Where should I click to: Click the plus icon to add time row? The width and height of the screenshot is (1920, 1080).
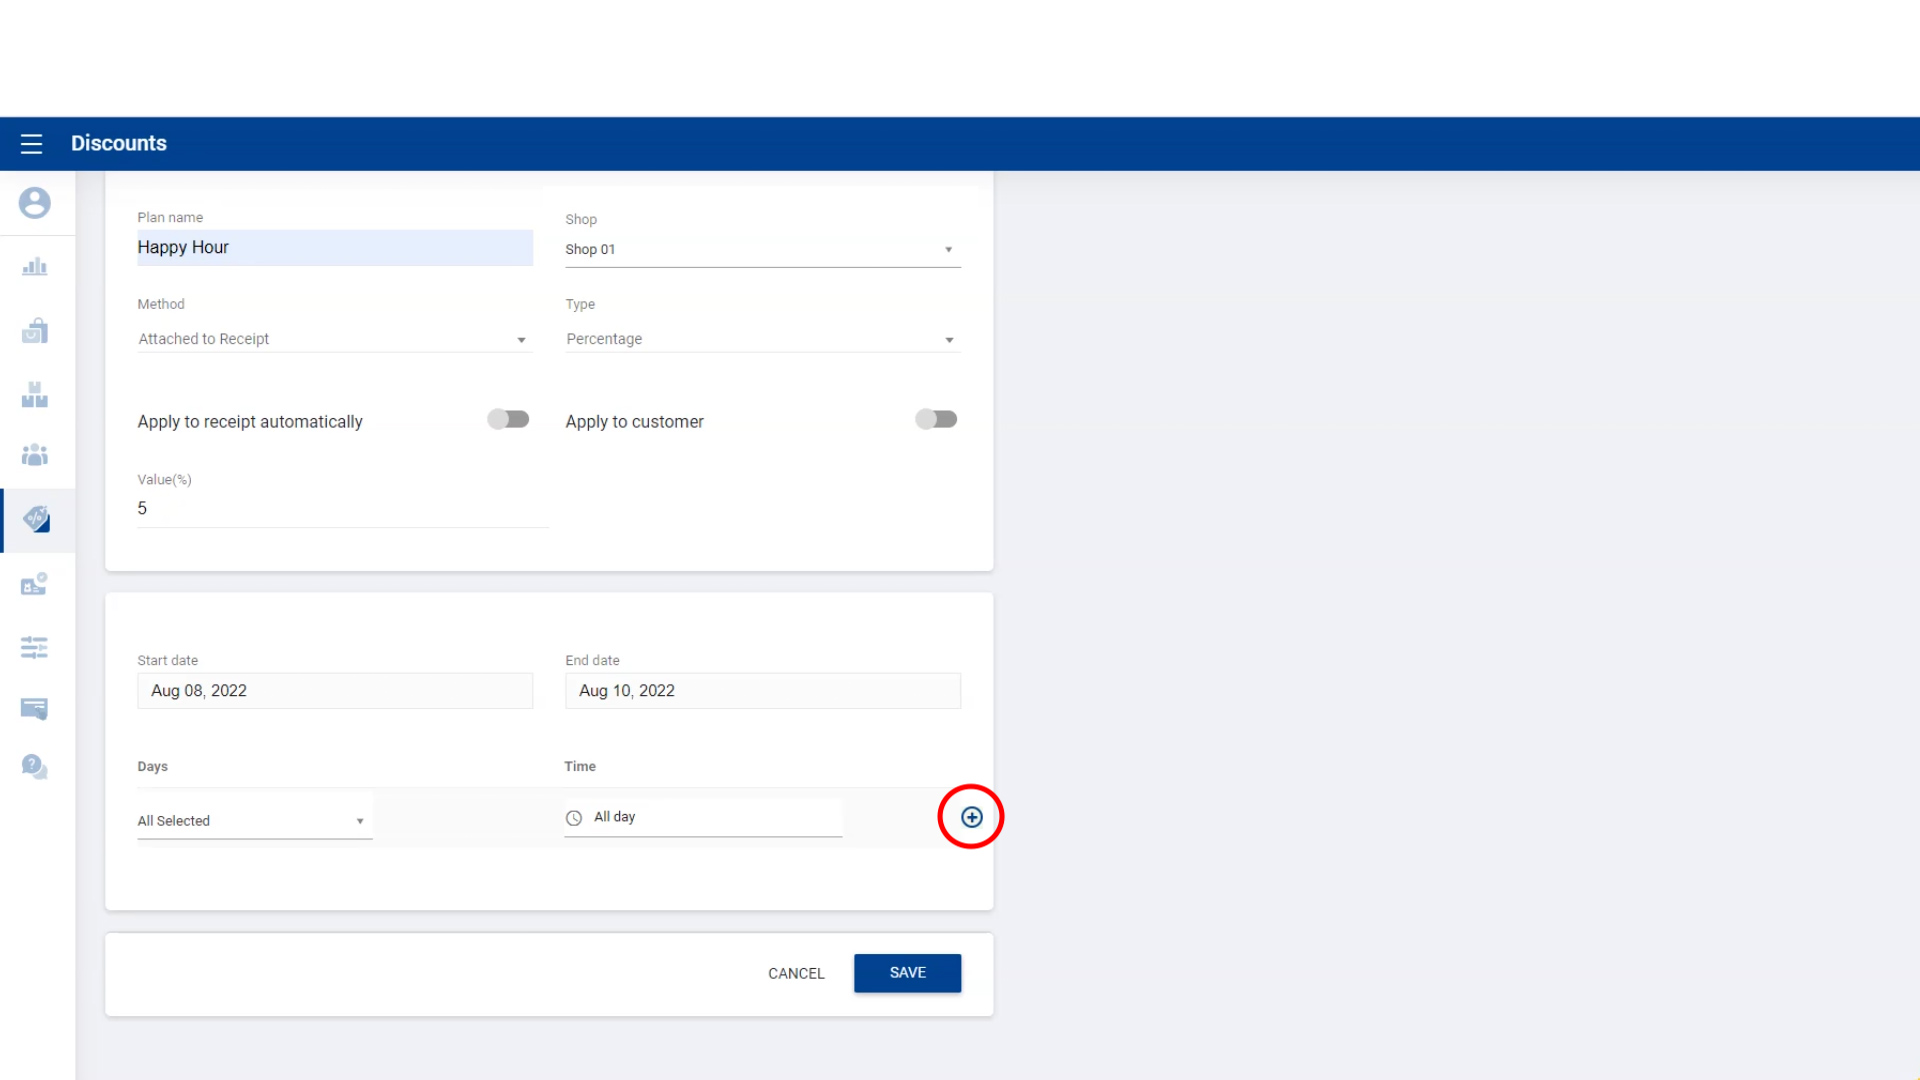point(971,817)
